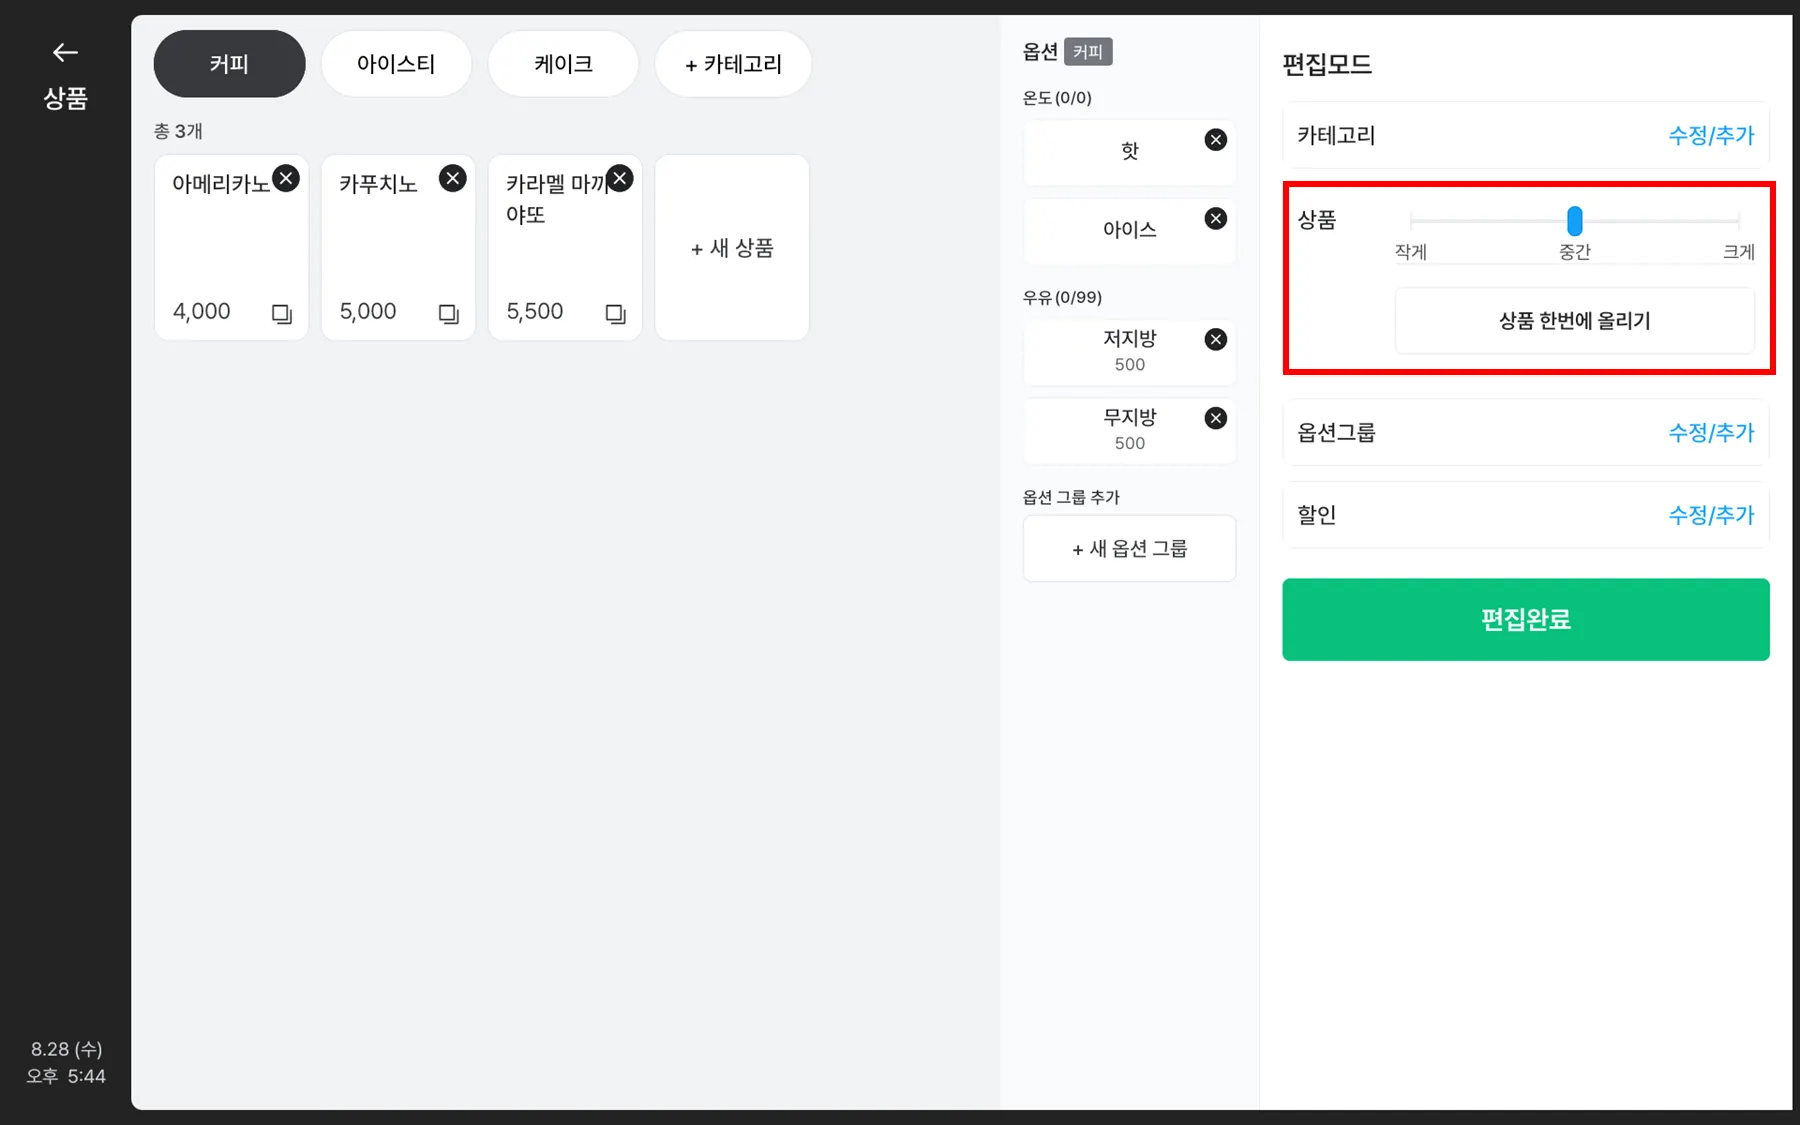Screen dimensions: 1800x1125
Task: Open 수정/추가 link for 옵션그룹
Action: pos(1711,432)
